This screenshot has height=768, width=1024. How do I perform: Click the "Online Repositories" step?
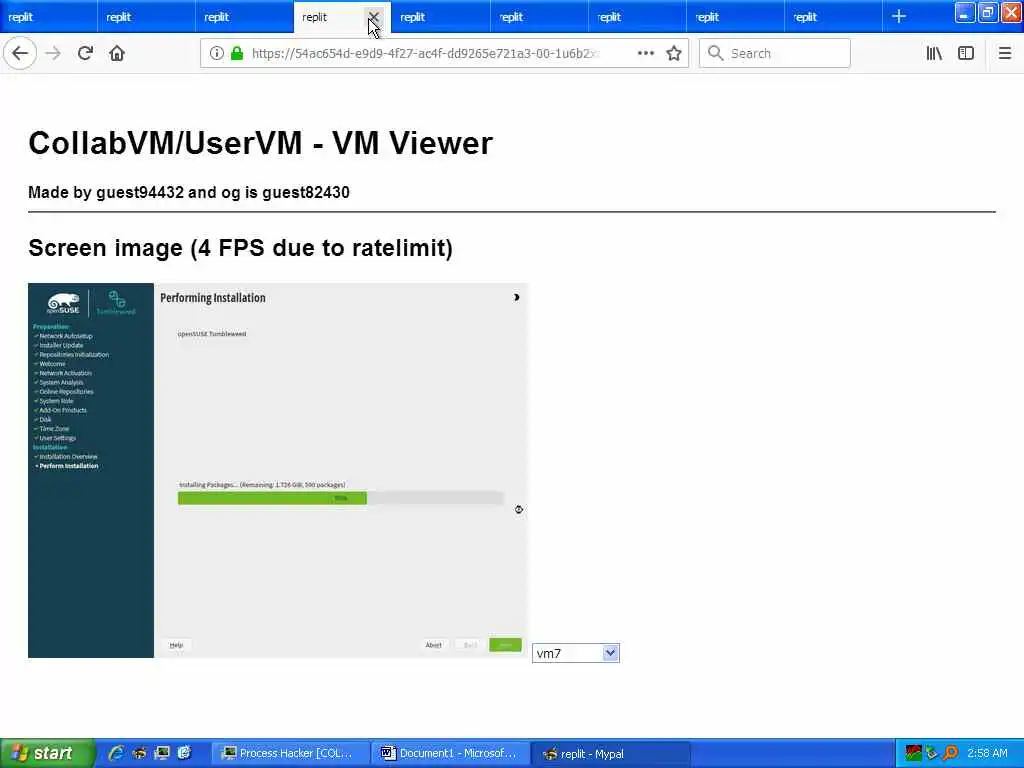coord(67,392)
